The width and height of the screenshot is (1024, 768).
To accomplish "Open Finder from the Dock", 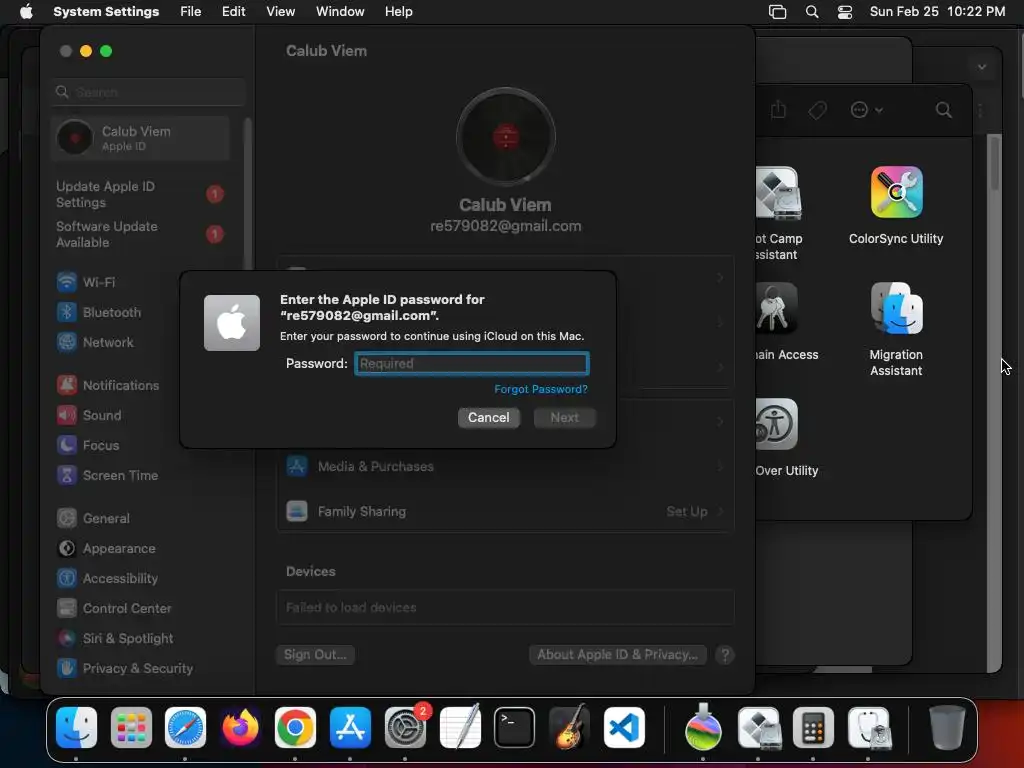I will pos(76,727).
